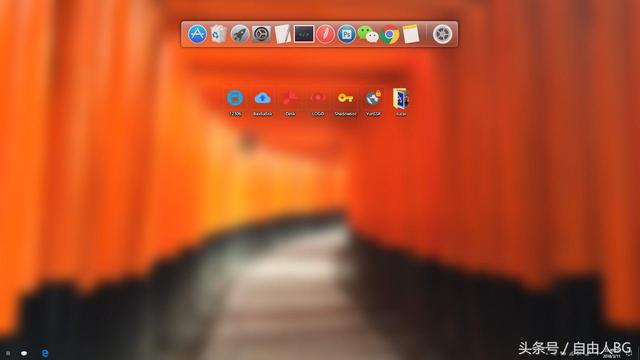The width and height of the screenshot is (640, 360).
Task: Open the red circular pen app icon
Action: [325, 34]
